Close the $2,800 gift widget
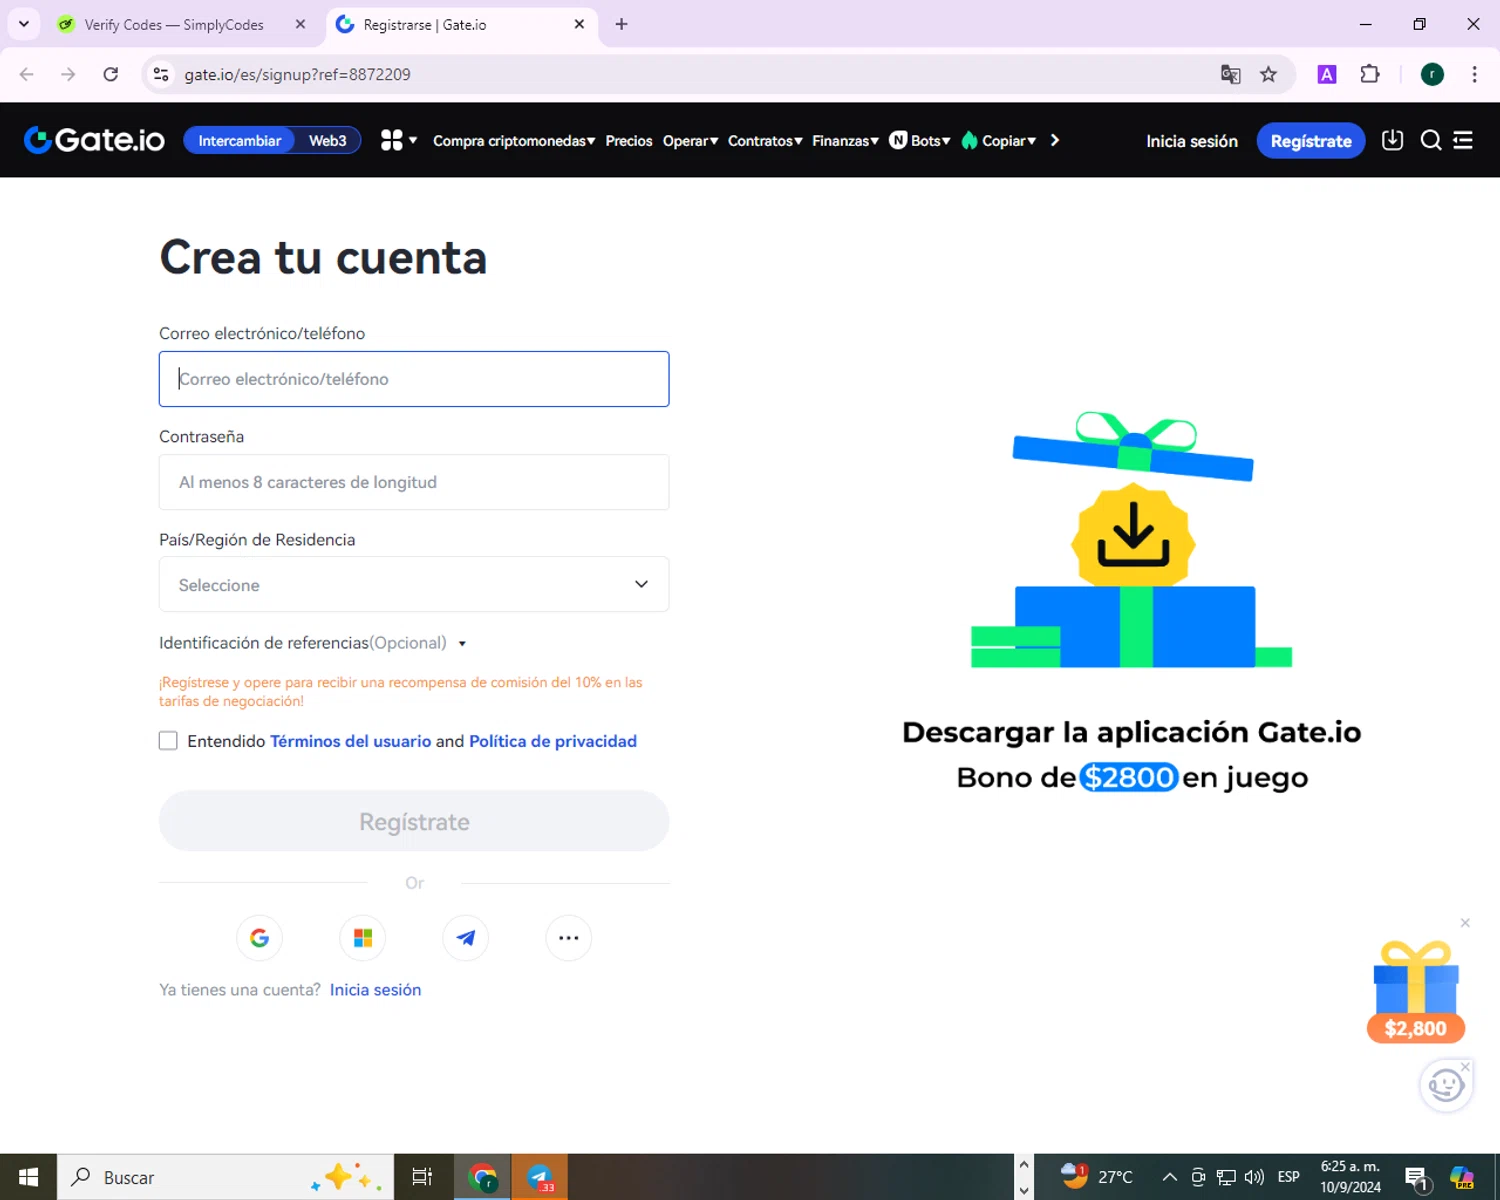Screen dimensions: 1500x1200 tap(1465, 923)
